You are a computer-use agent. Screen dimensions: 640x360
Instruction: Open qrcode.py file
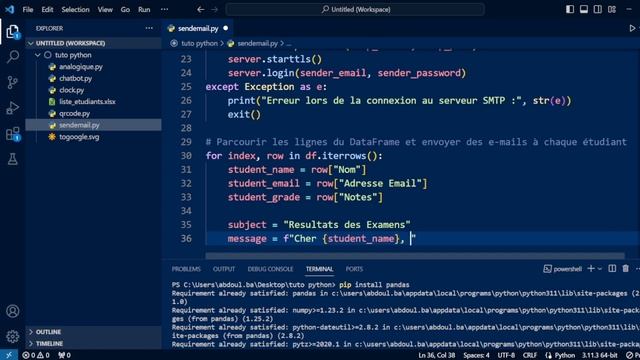(93, 113)
